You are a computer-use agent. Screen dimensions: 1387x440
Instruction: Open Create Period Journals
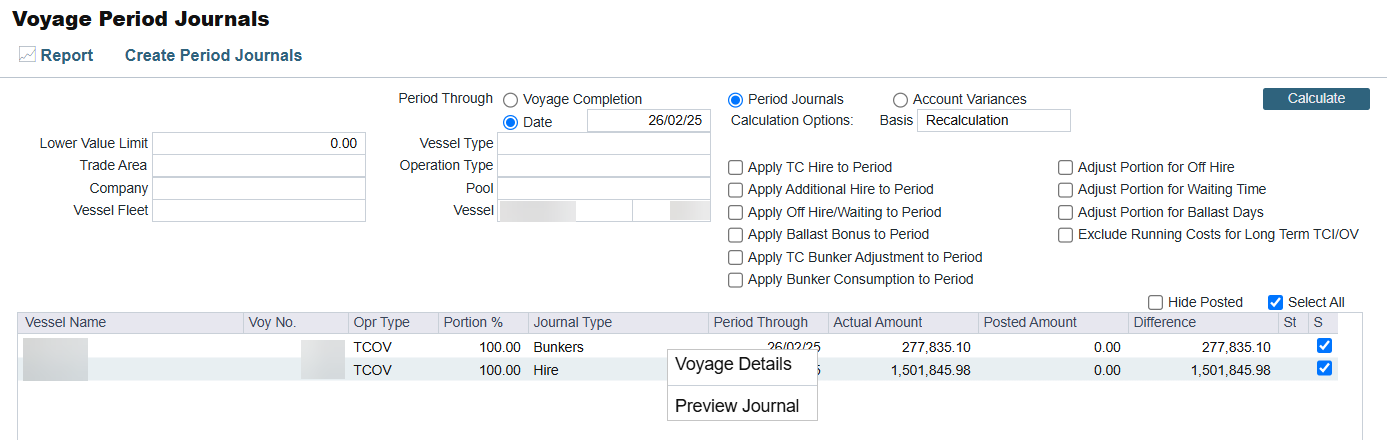(x=213, y=55)
